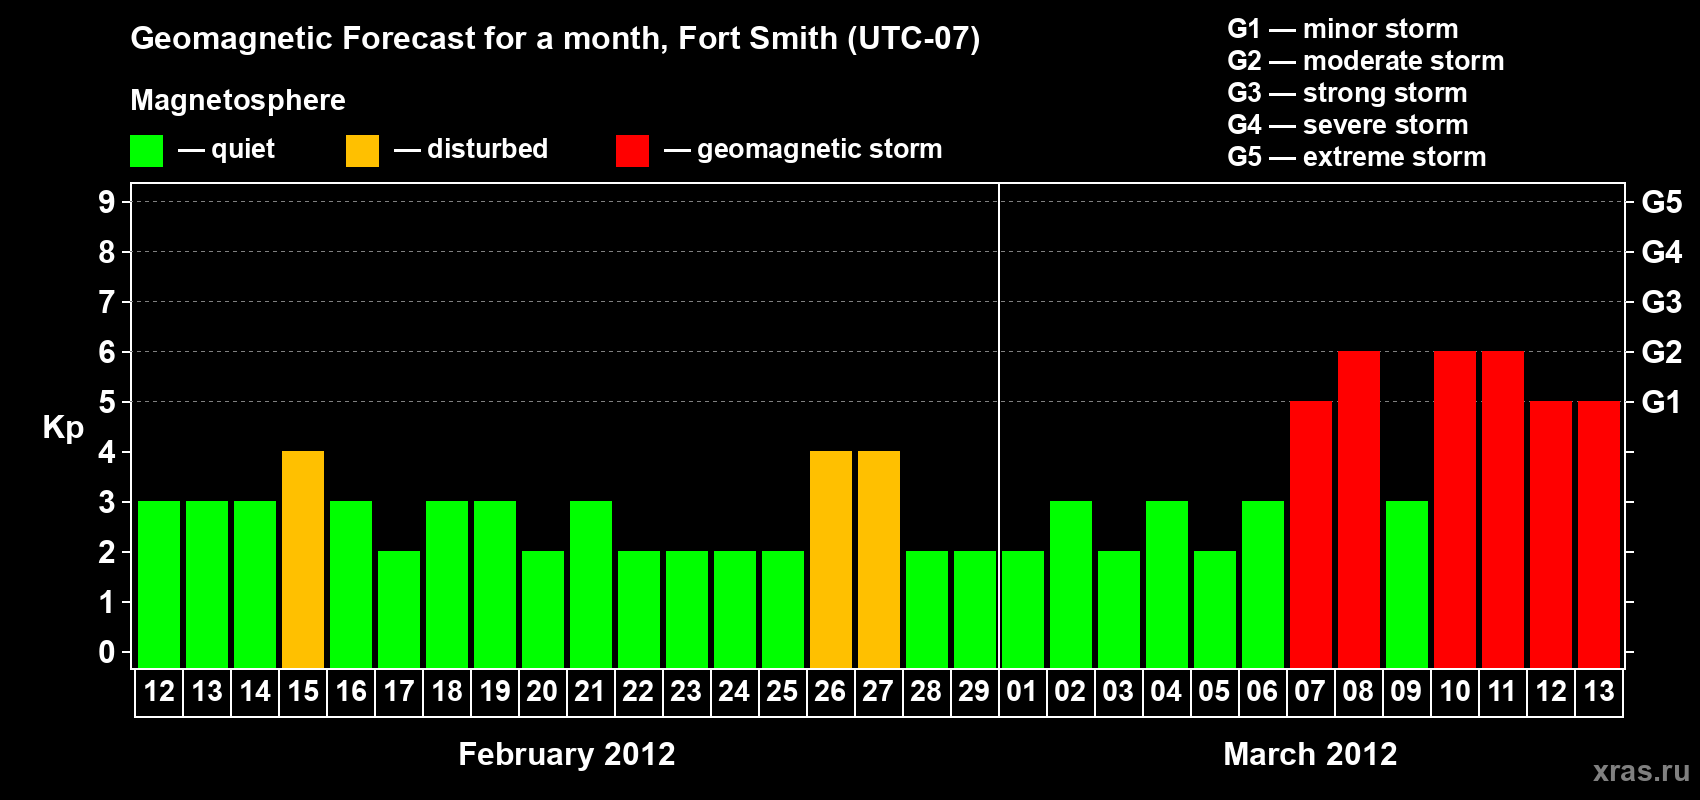Click the 'G5 — extreme storm' legend line
1700x800 pixels.
click(x=1357, y=157)
